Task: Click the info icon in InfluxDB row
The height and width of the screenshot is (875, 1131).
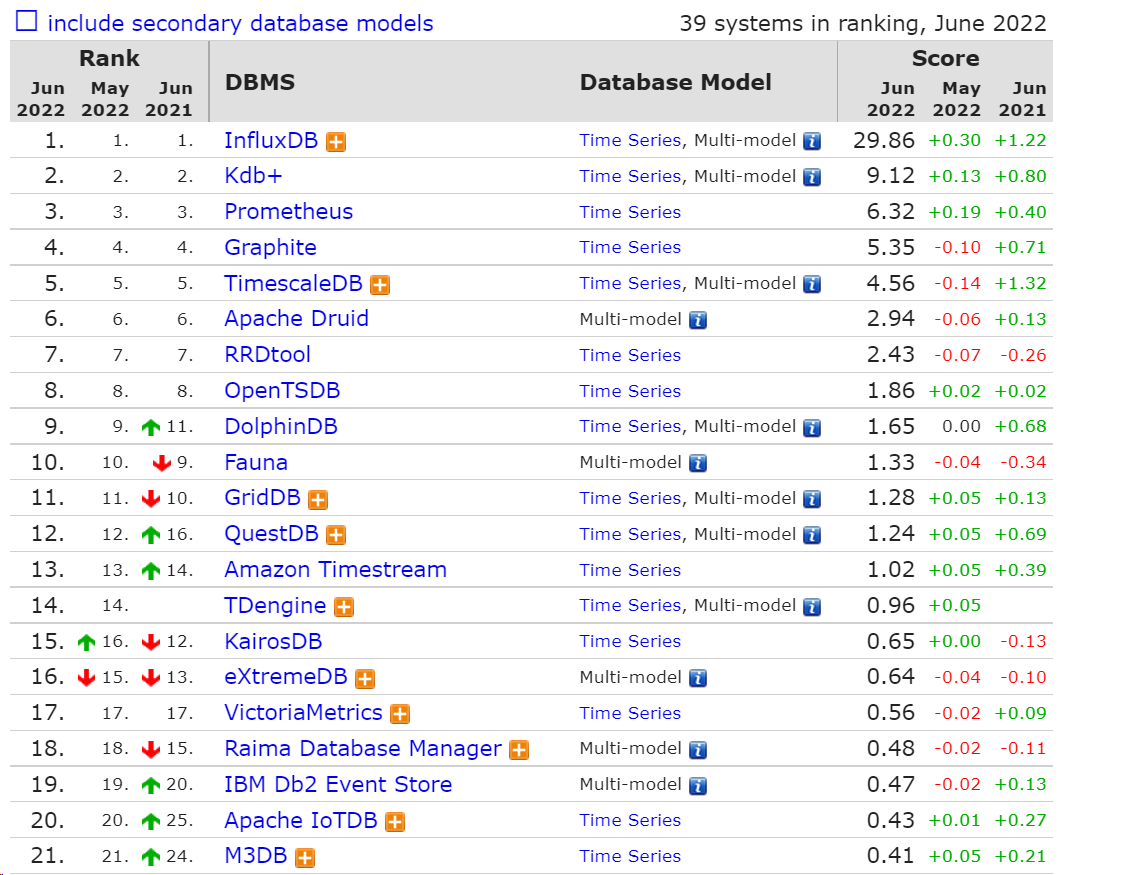Action: [x=812, y=141]
